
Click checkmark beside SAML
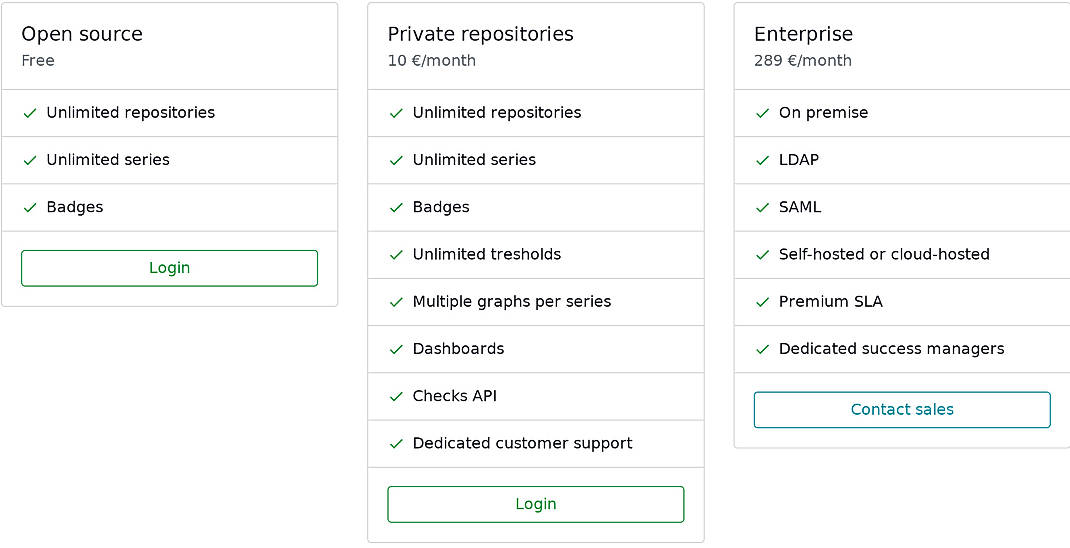[762, 207]
